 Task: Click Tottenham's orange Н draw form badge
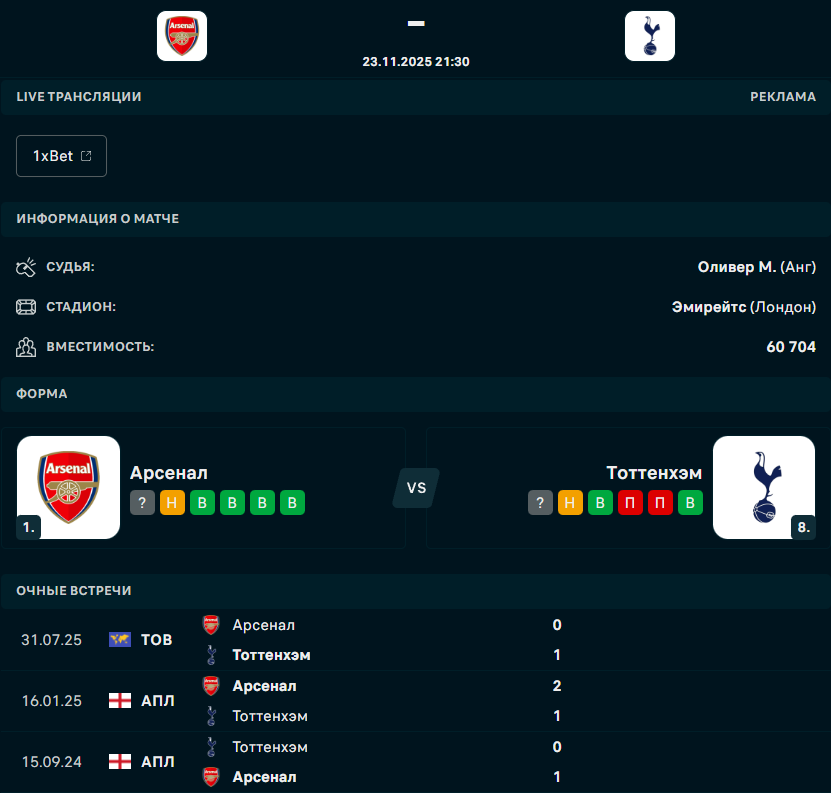(570, 503)
